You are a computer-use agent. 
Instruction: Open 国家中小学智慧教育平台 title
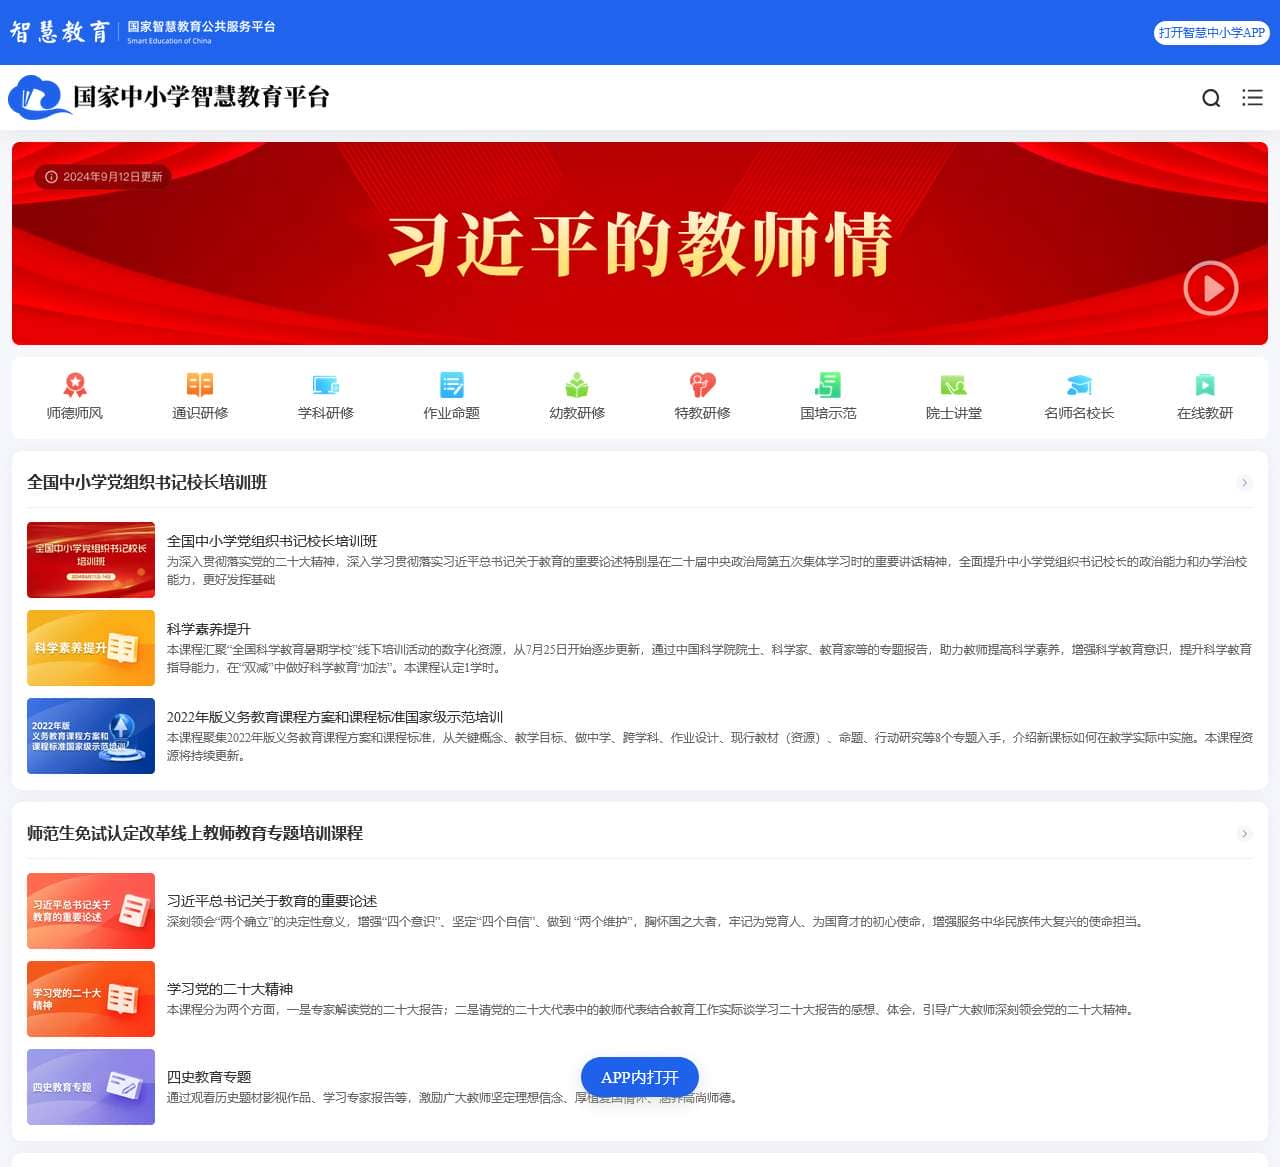tap(201, 97)
